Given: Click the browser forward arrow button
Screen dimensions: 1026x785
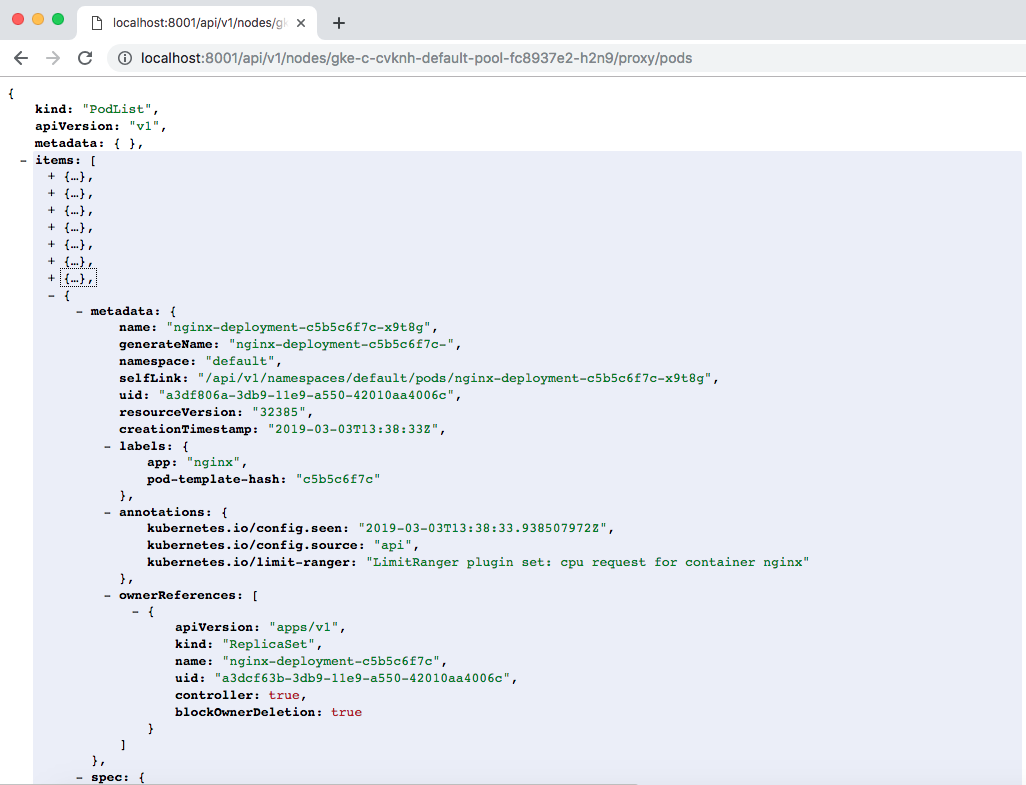Looking at the screenshot, I should pos(52,58).
